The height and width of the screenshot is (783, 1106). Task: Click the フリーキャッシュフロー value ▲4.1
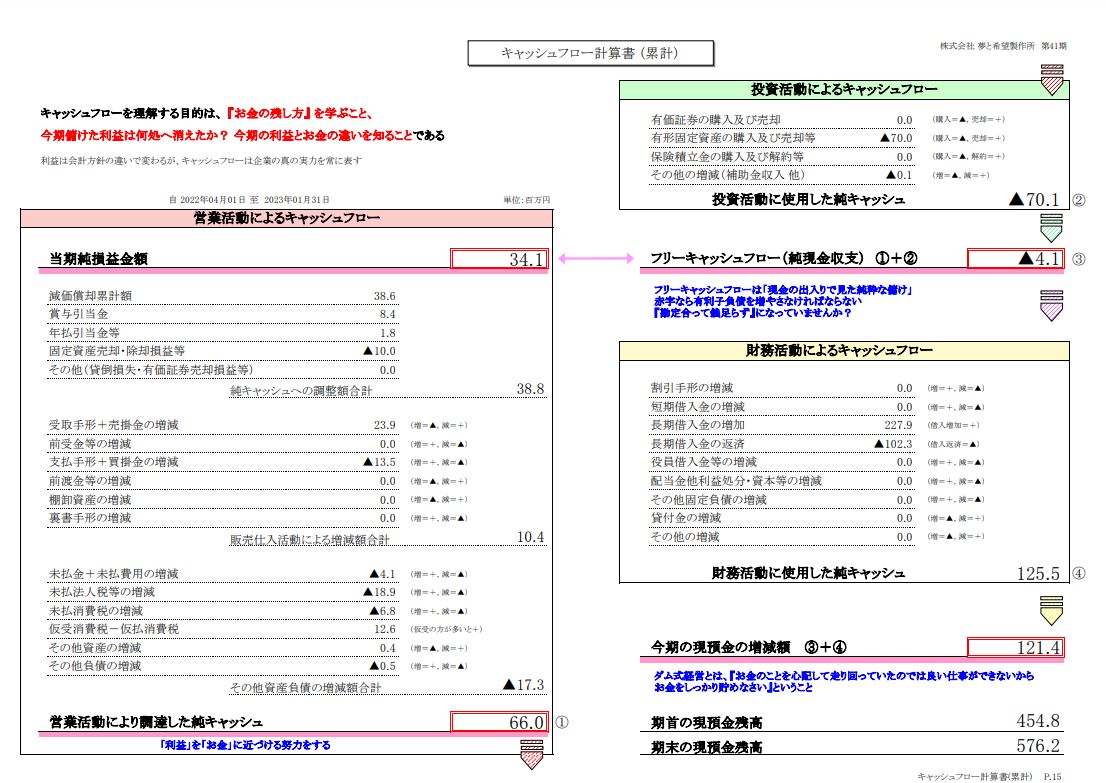click(1015, 259)
